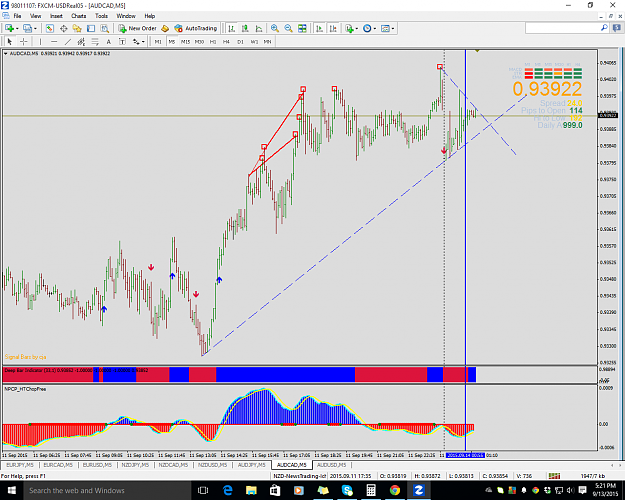The image size is (625, 500).
Task: Select the Text Label tool
Action: pyautogui.click(x=122, y=41)
